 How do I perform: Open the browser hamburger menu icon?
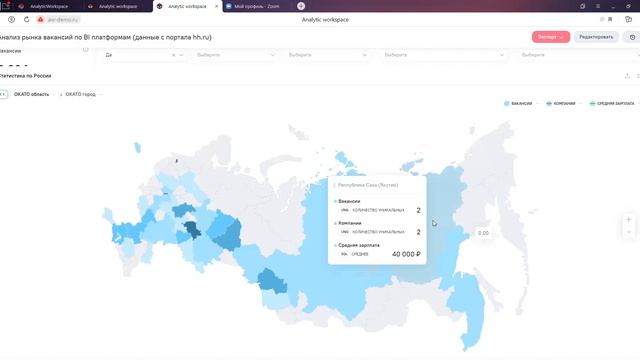pyautogui.click(x=598, y=6)
